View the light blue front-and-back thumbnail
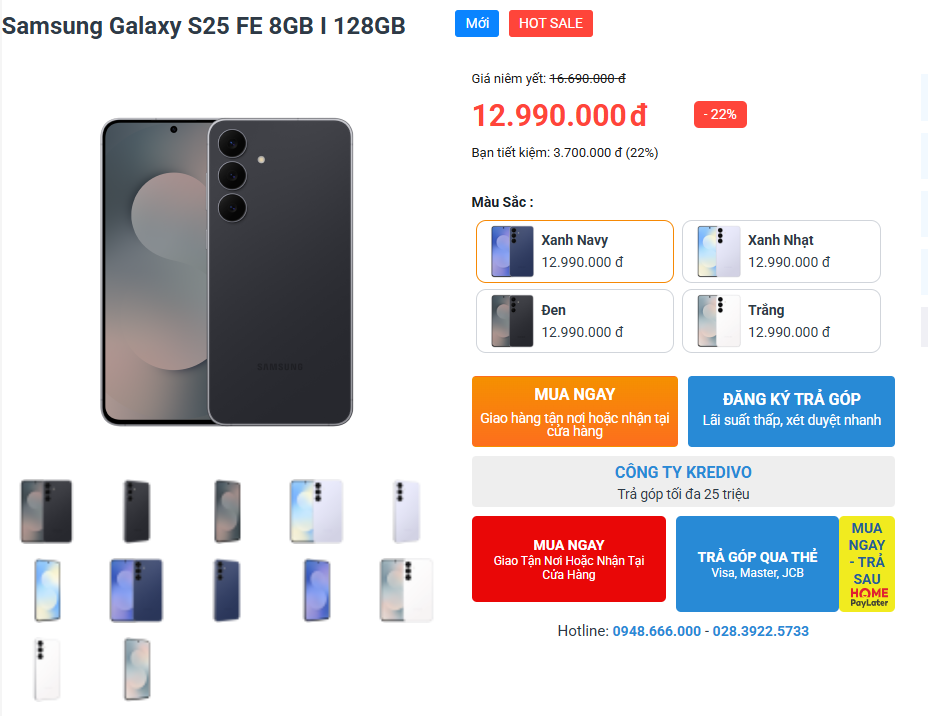Screen dimensions: 928x716 click(316, 510)
